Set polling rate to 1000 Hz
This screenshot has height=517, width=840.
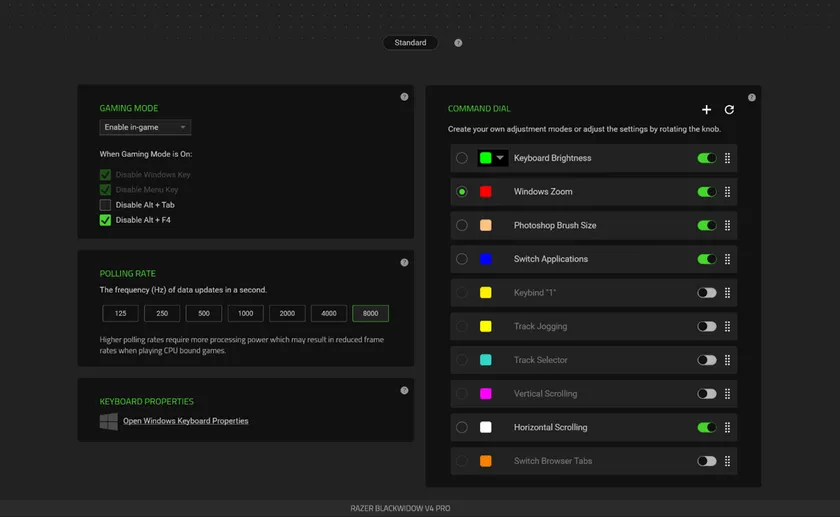pos(245,313)
